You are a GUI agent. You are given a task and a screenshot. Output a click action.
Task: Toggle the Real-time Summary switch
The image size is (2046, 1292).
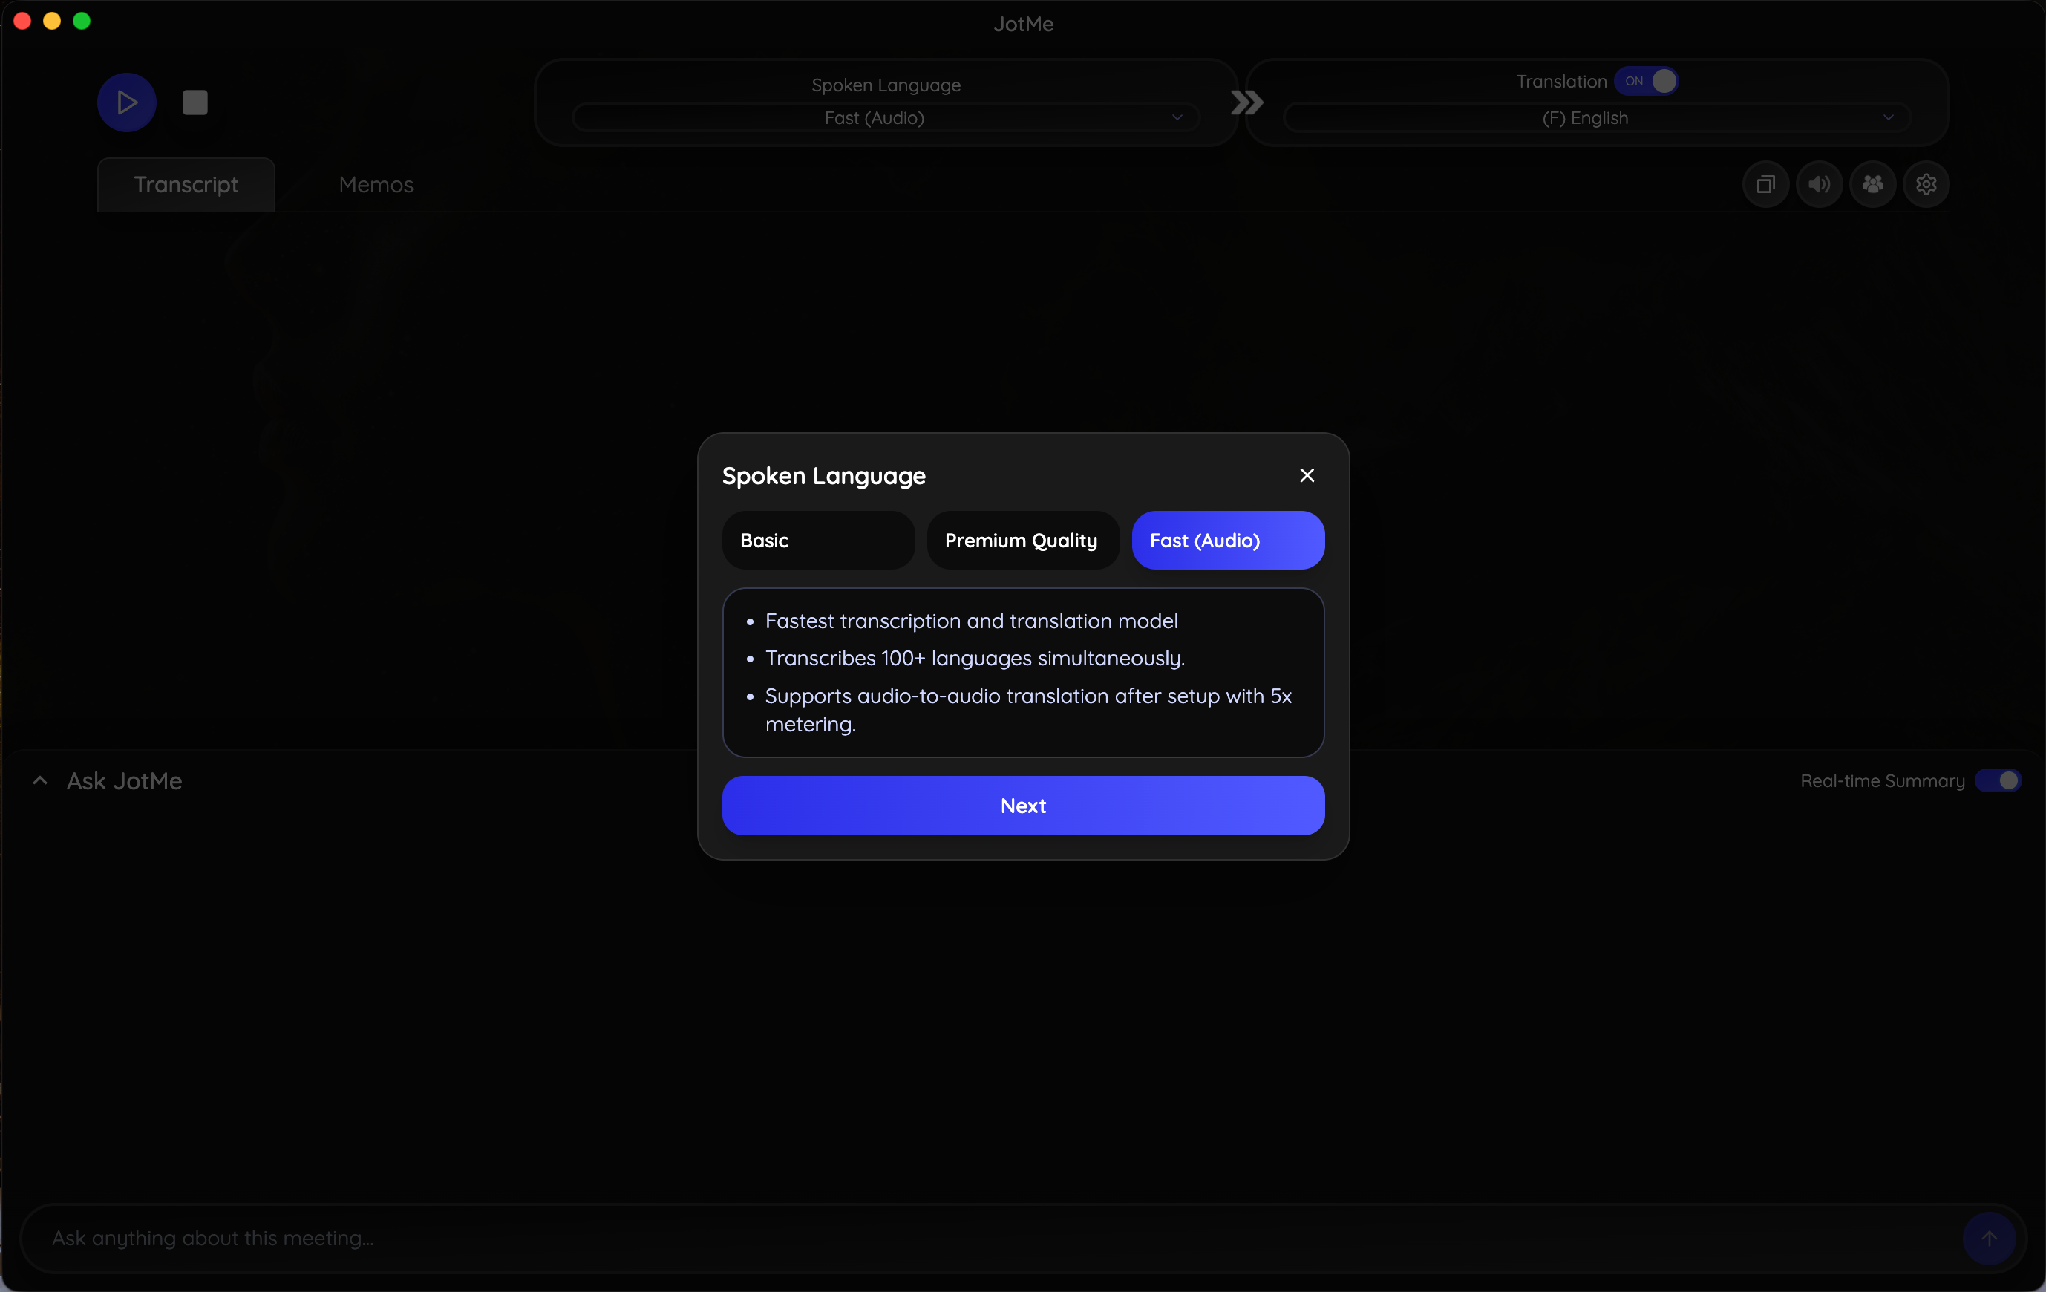(x=1998, y=780)
